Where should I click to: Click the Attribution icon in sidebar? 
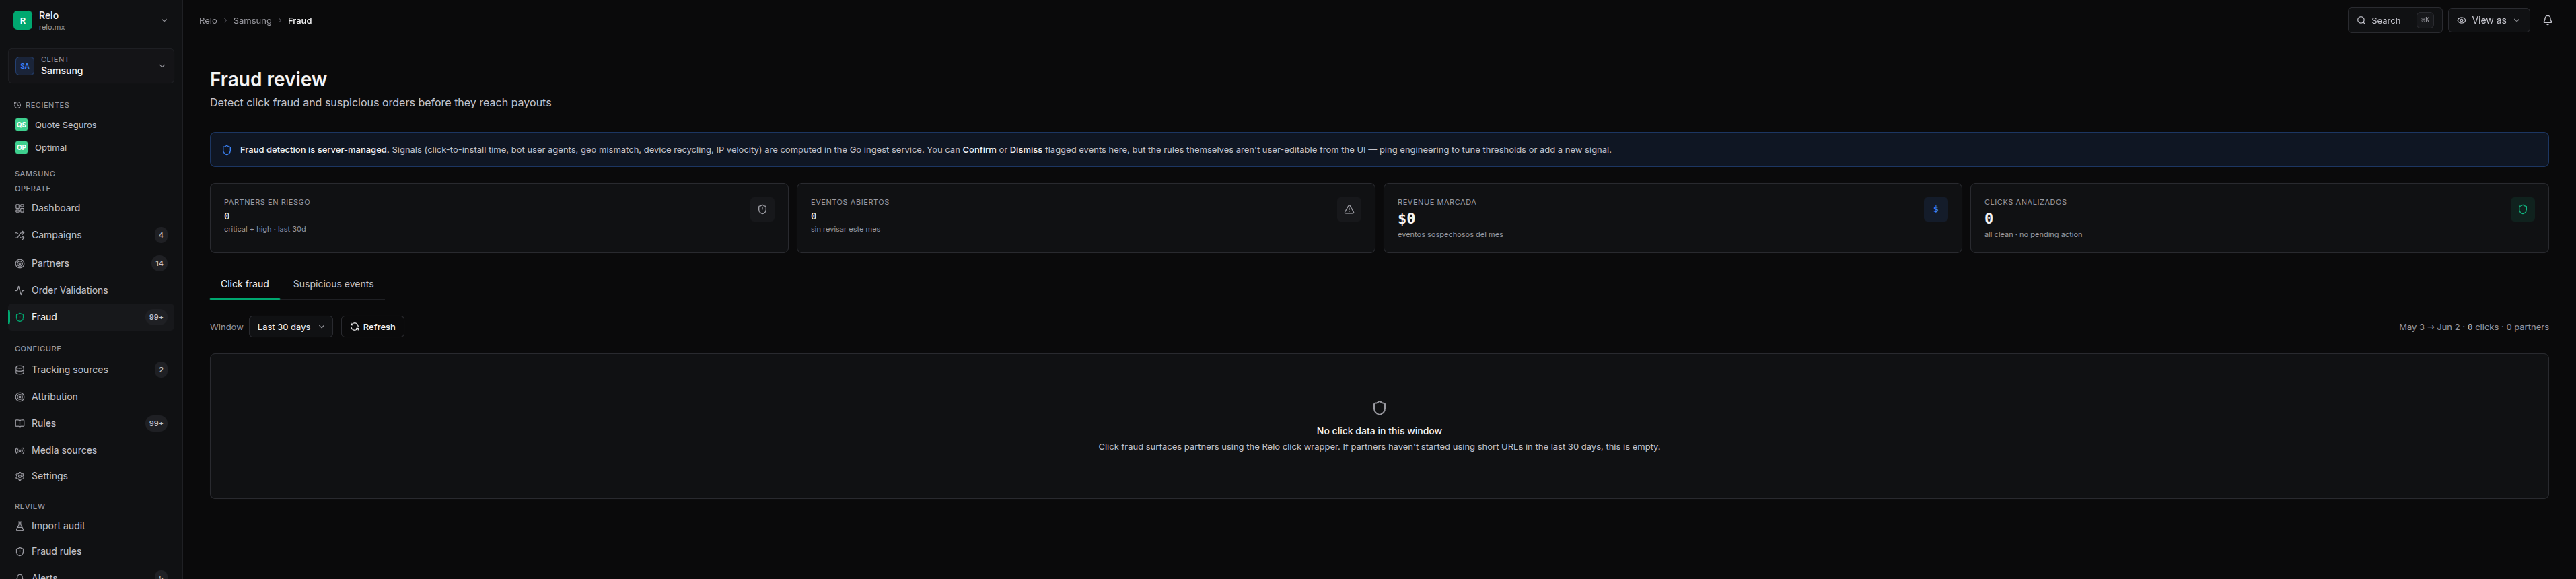(19, 397)
